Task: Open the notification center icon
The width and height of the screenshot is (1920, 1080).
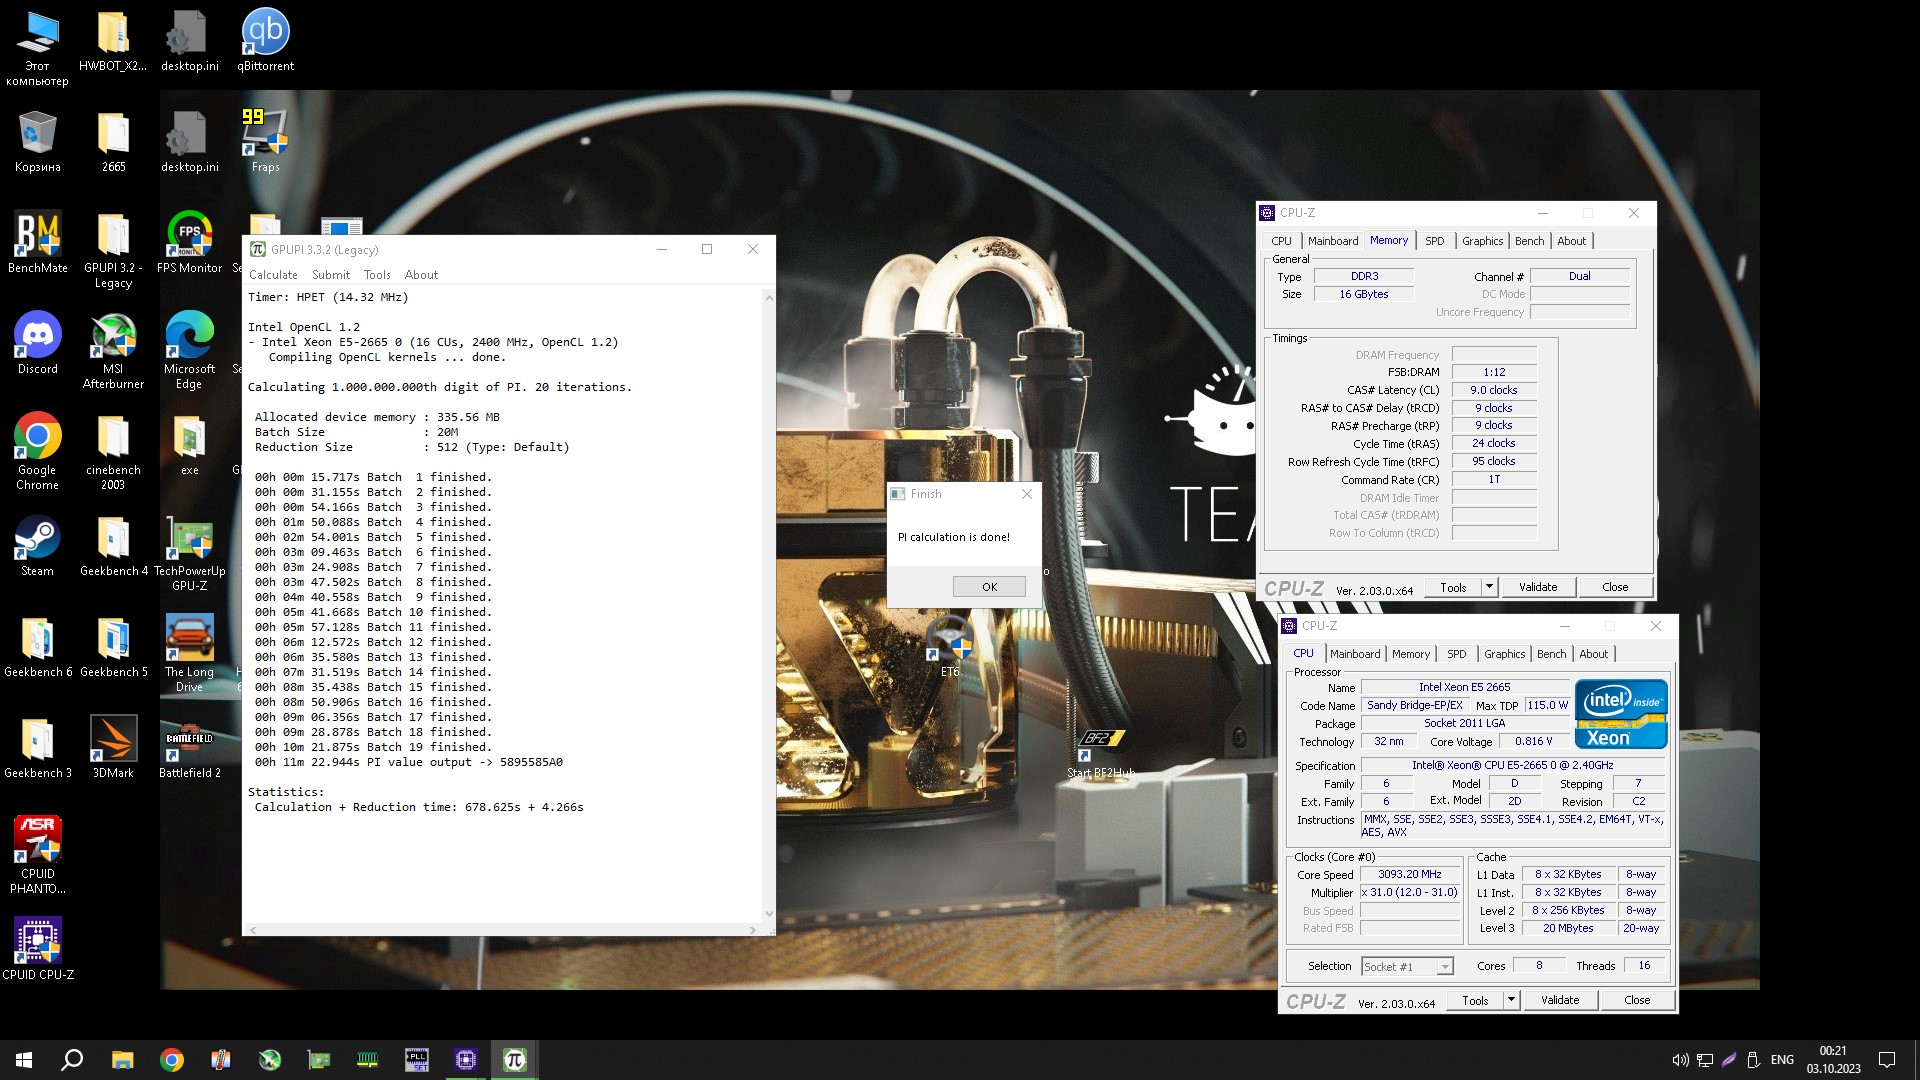Action: coord(1887,1060)
